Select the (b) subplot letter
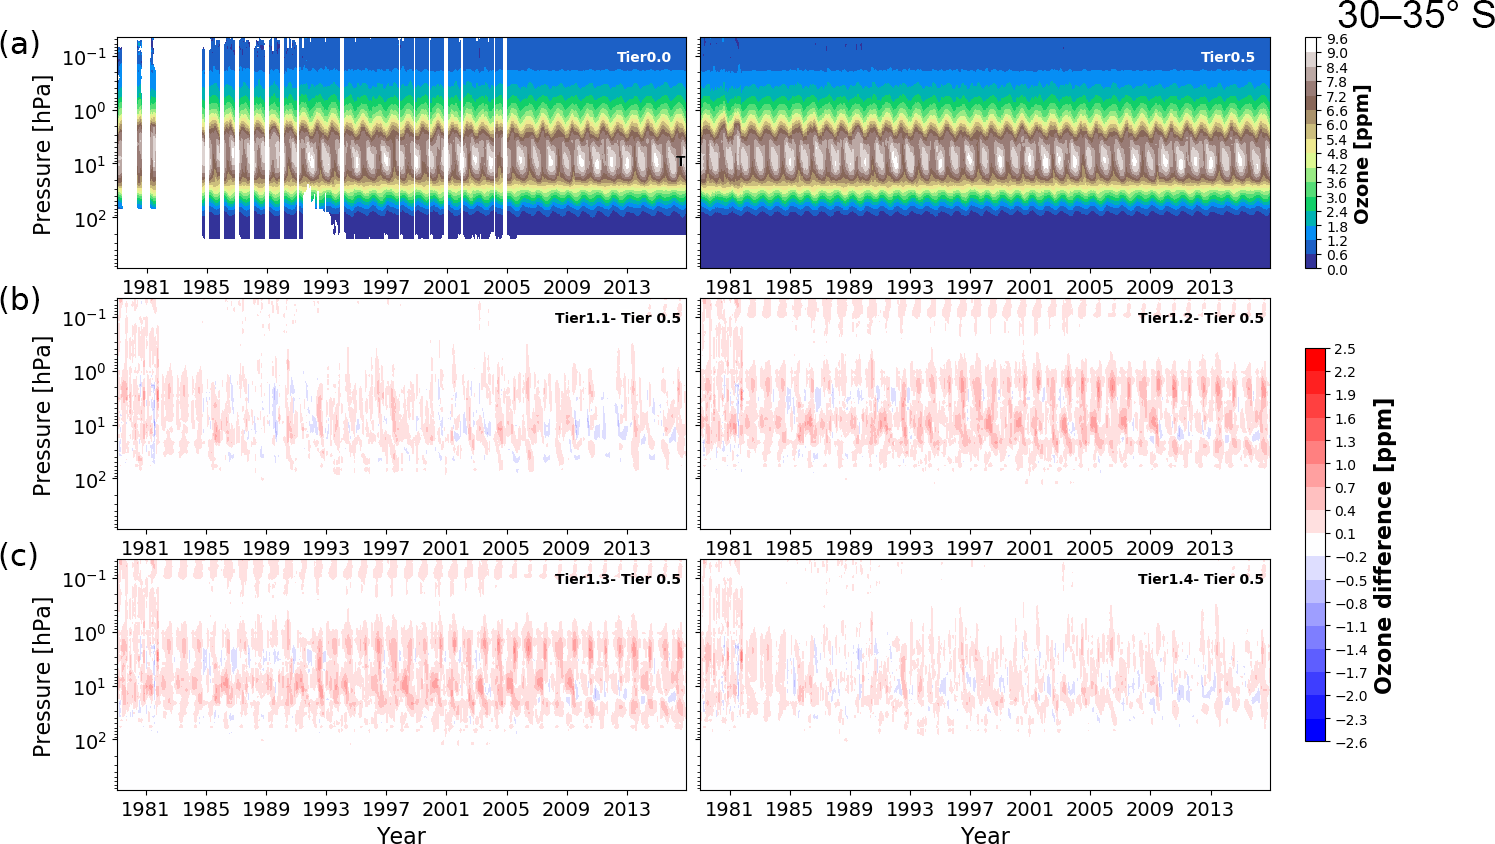Screen dimensions: 1495x844 coord(20,299)
